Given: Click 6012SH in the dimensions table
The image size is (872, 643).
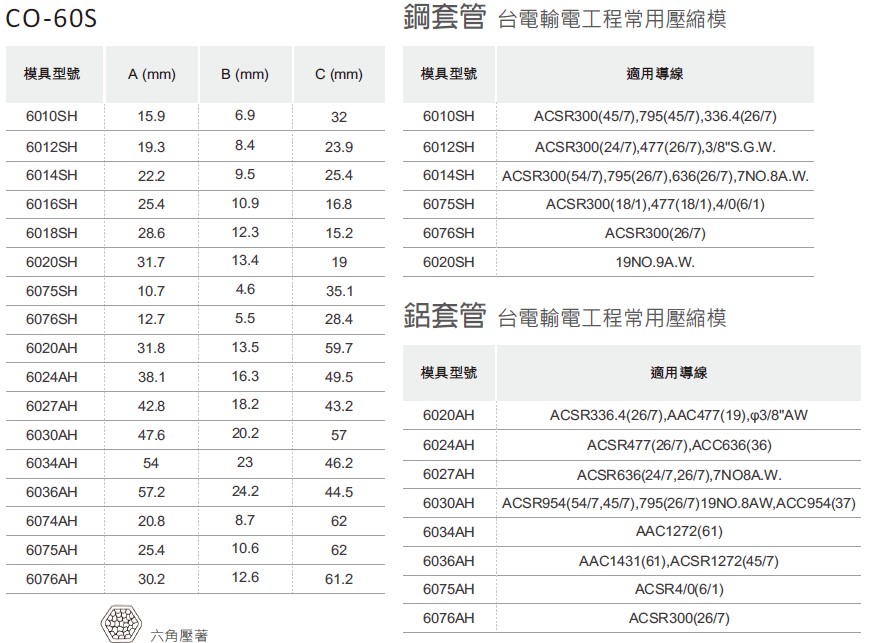Looking at the screenshot, I should [52, 147].
